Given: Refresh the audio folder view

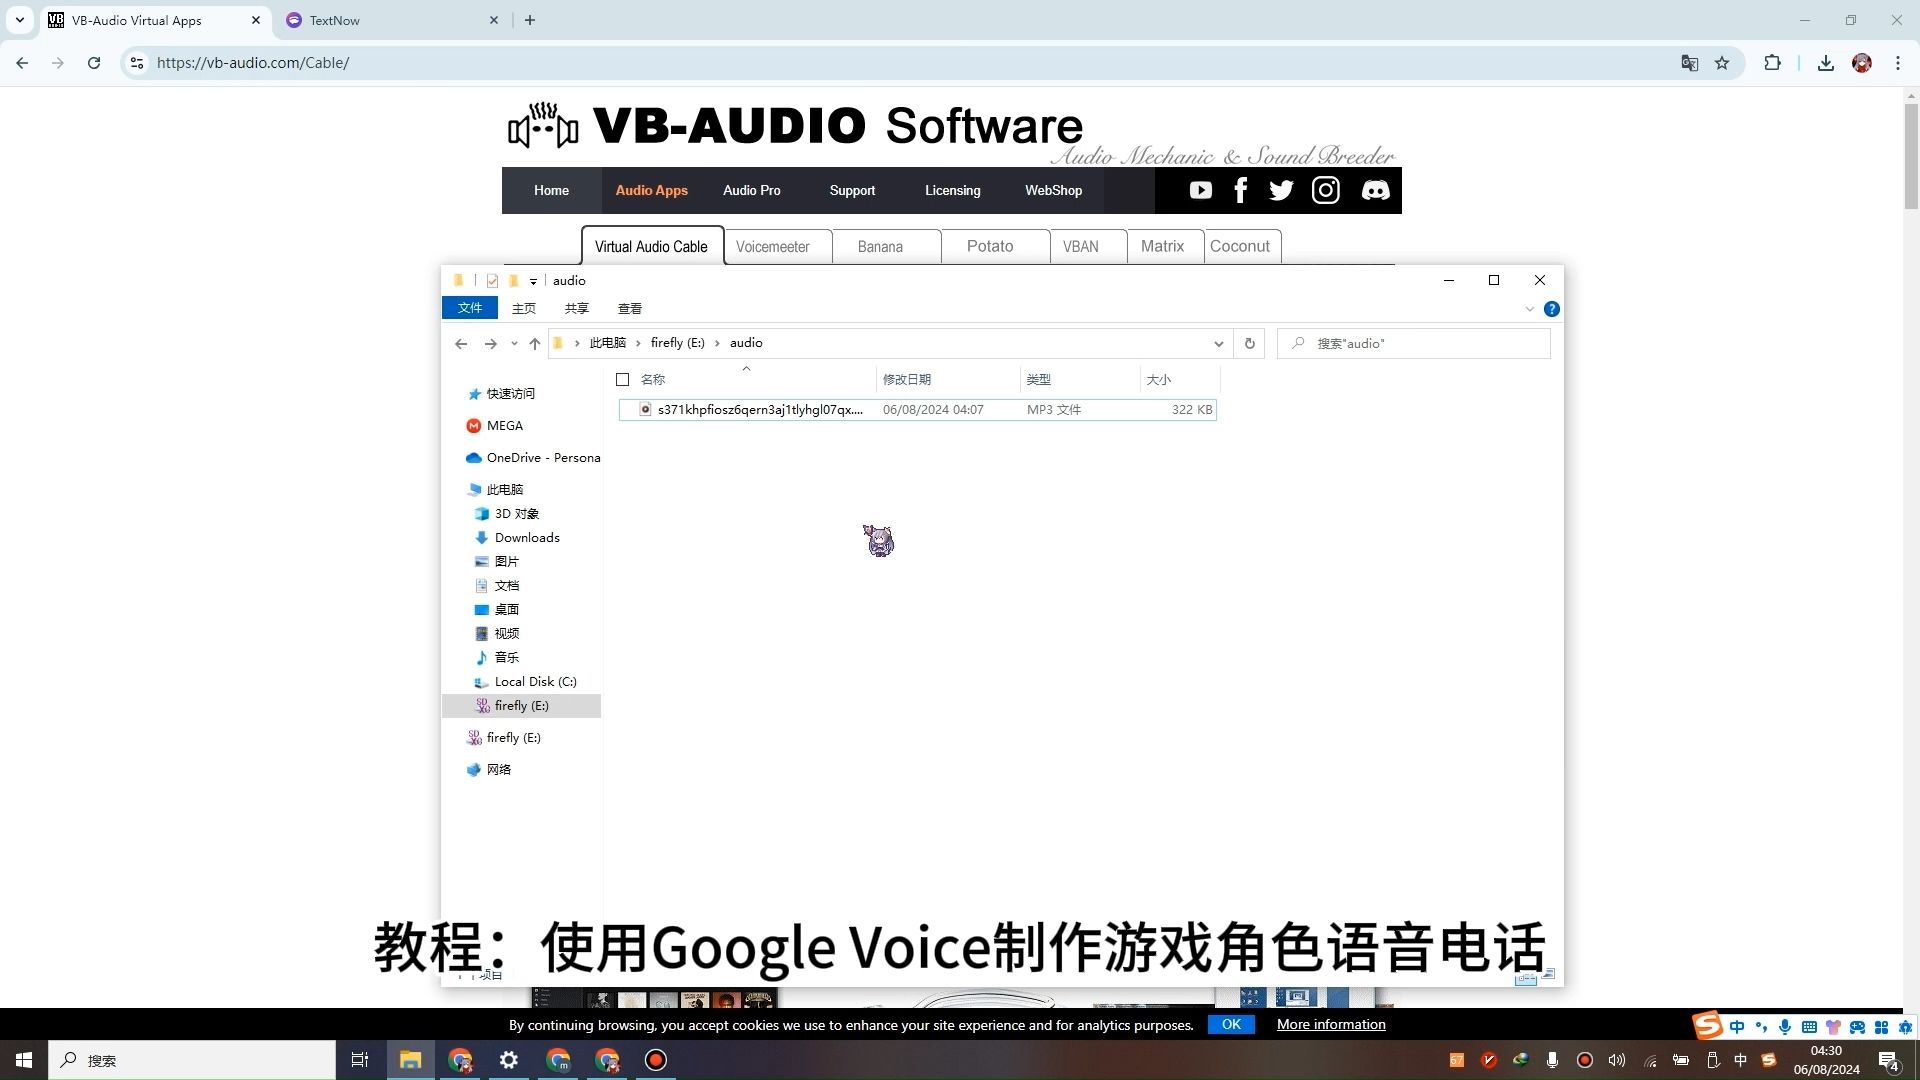Looking at the screenshot, I should point(1249,343).
